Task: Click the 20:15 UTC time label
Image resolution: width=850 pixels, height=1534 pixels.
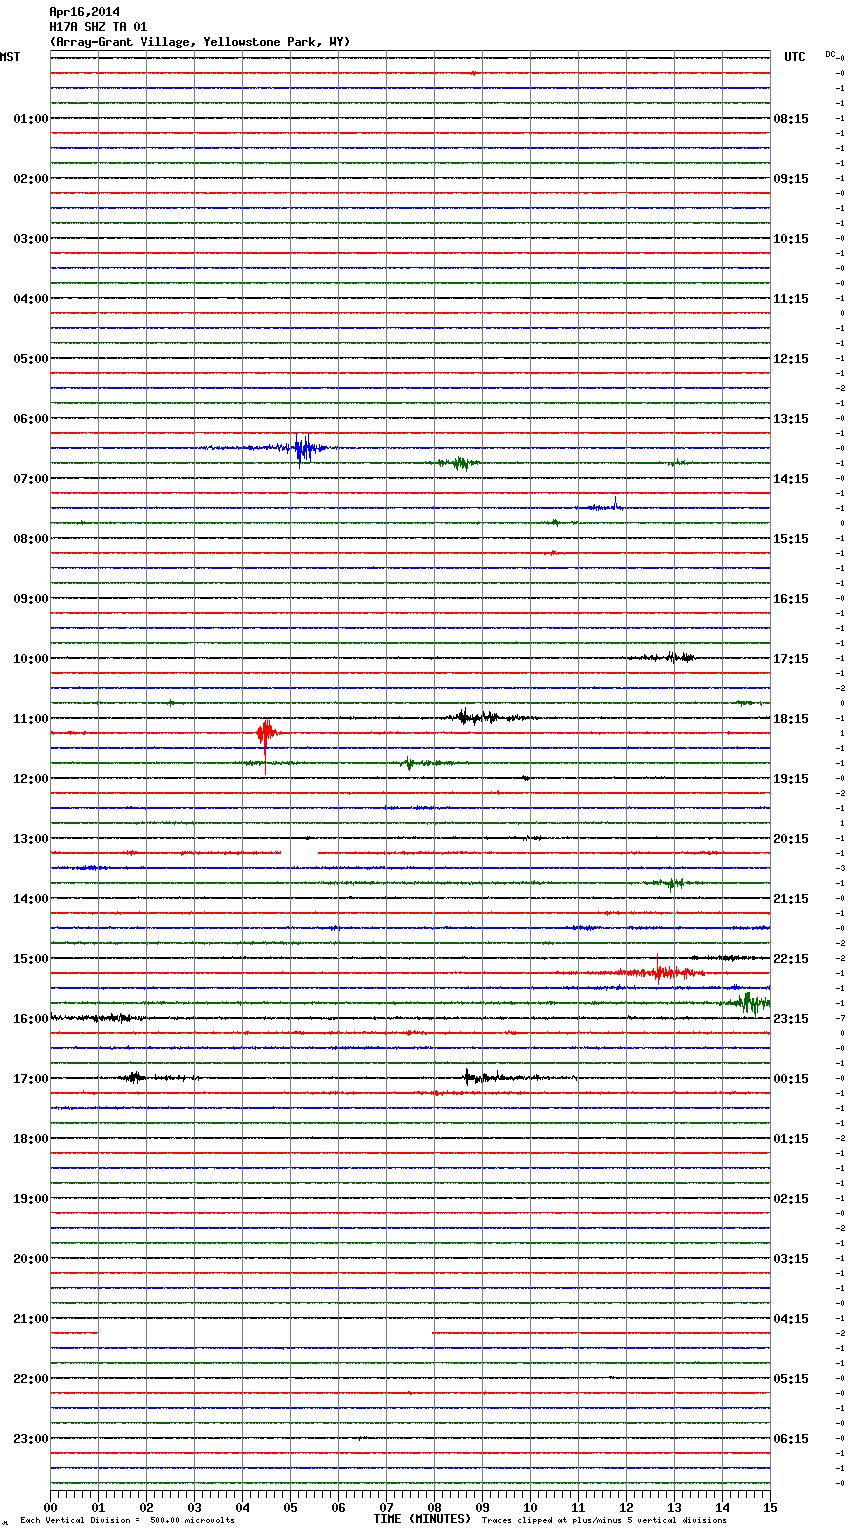Action: (x=791, y=839)
